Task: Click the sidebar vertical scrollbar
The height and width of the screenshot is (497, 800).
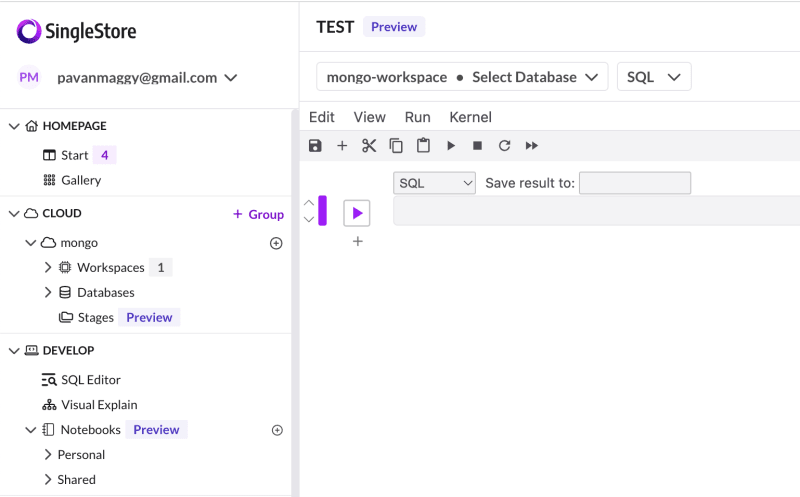Action: coord(294,303)
